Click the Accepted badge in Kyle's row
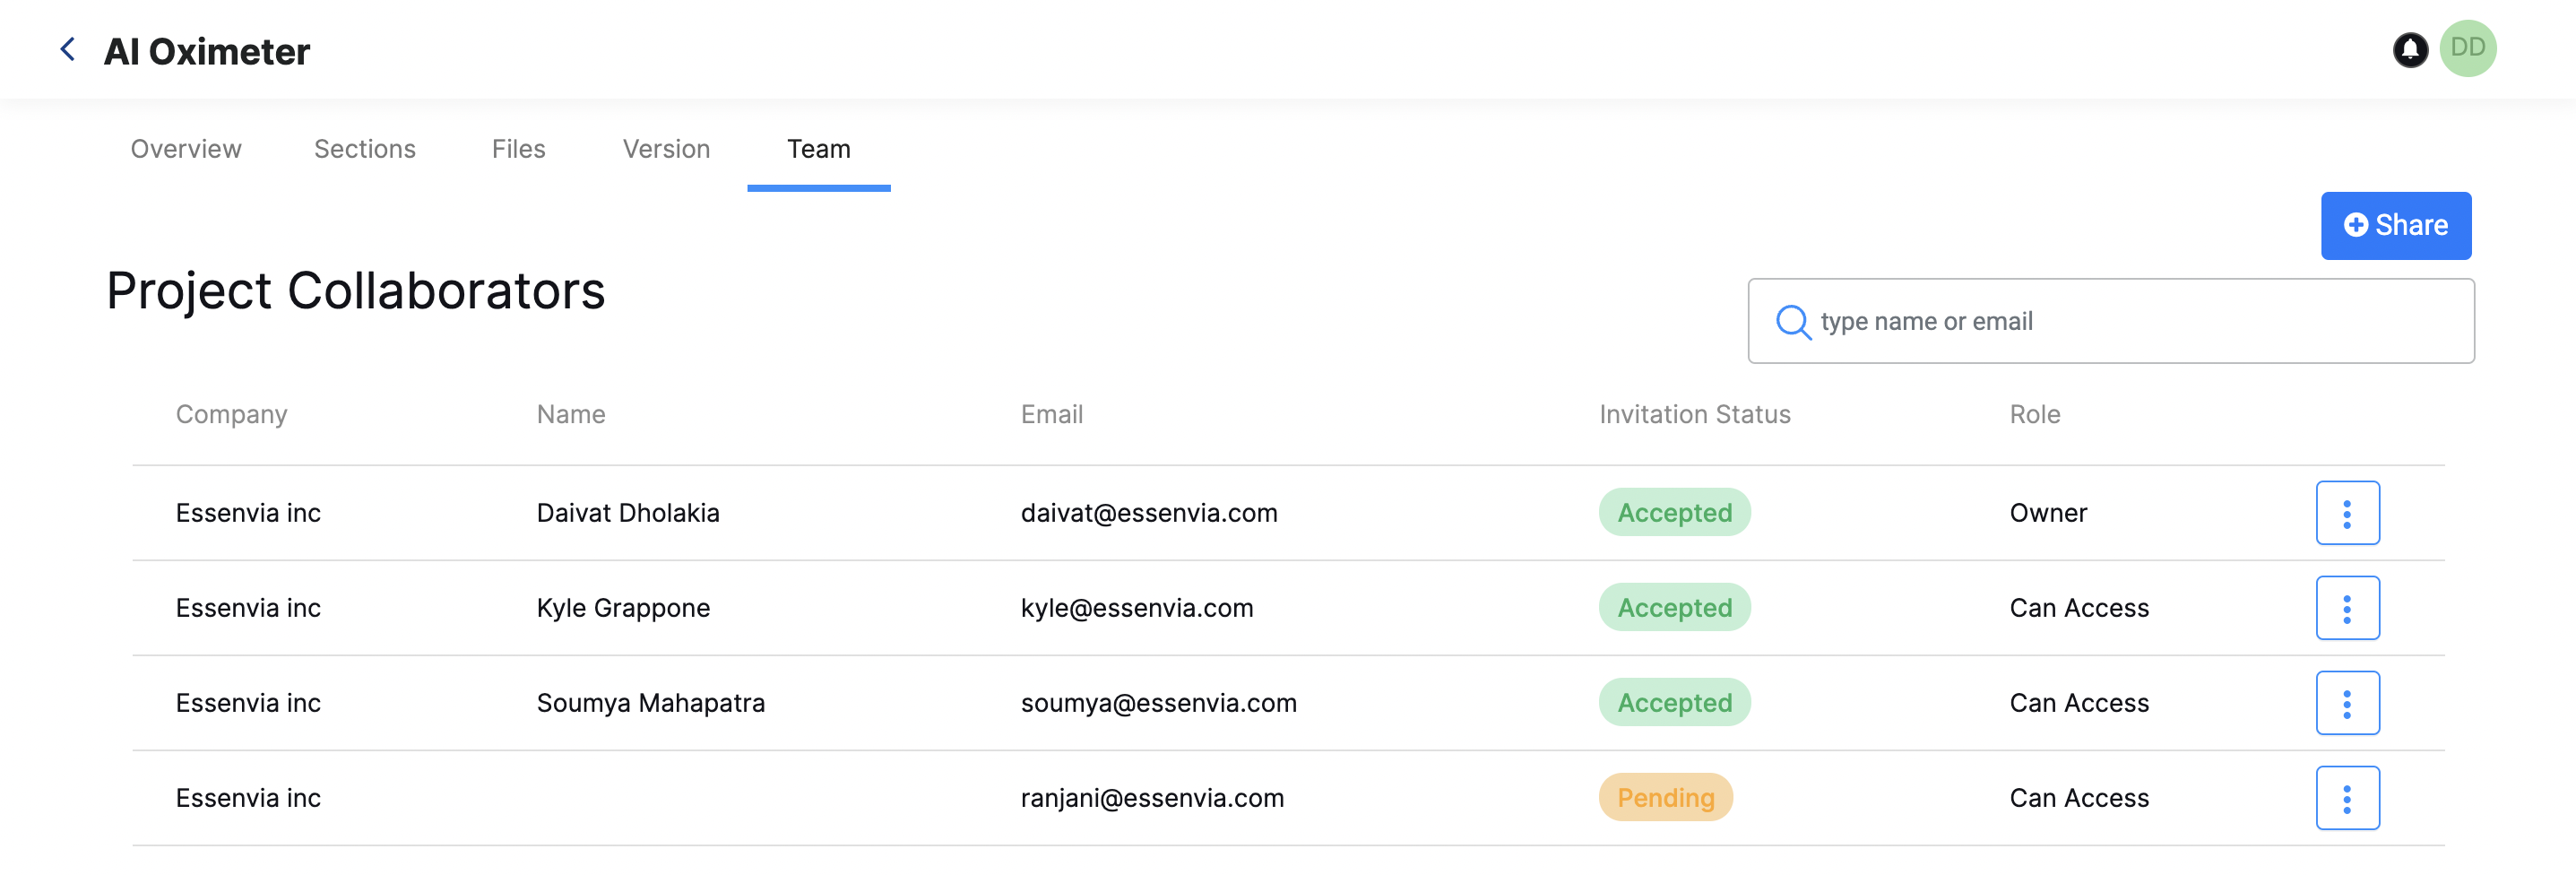The width and height of the screenshot is (2576, 875). click(1675, 607)
